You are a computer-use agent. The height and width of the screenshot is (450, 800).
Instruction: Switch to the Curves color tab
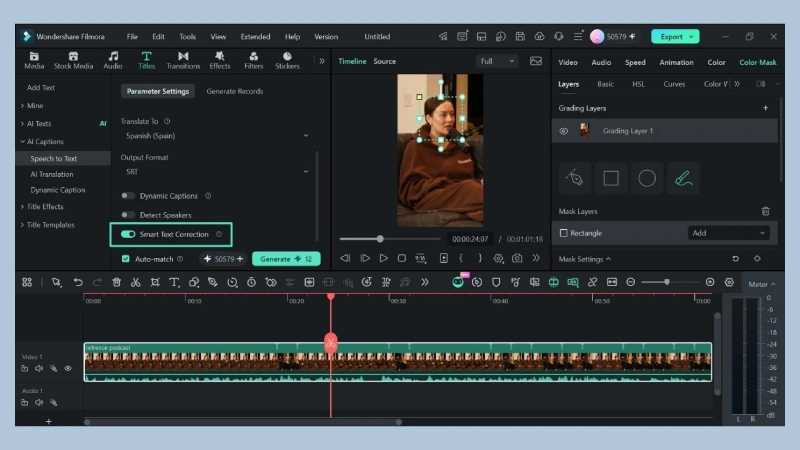pos(674,84)
